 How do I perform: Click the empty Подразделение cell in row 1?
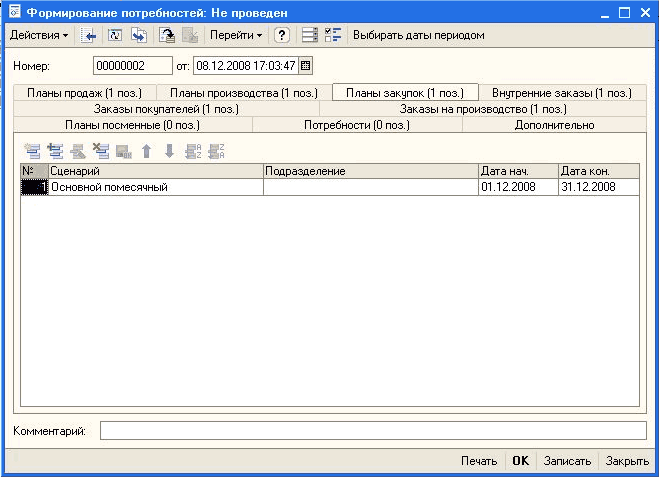click(371, 187)
